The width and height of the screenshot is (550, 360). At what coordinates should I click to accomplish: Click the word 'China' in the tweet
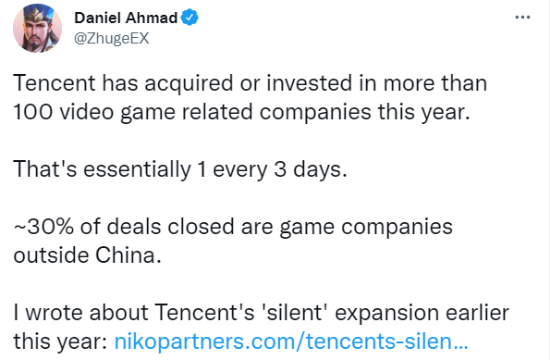[126, 255]
